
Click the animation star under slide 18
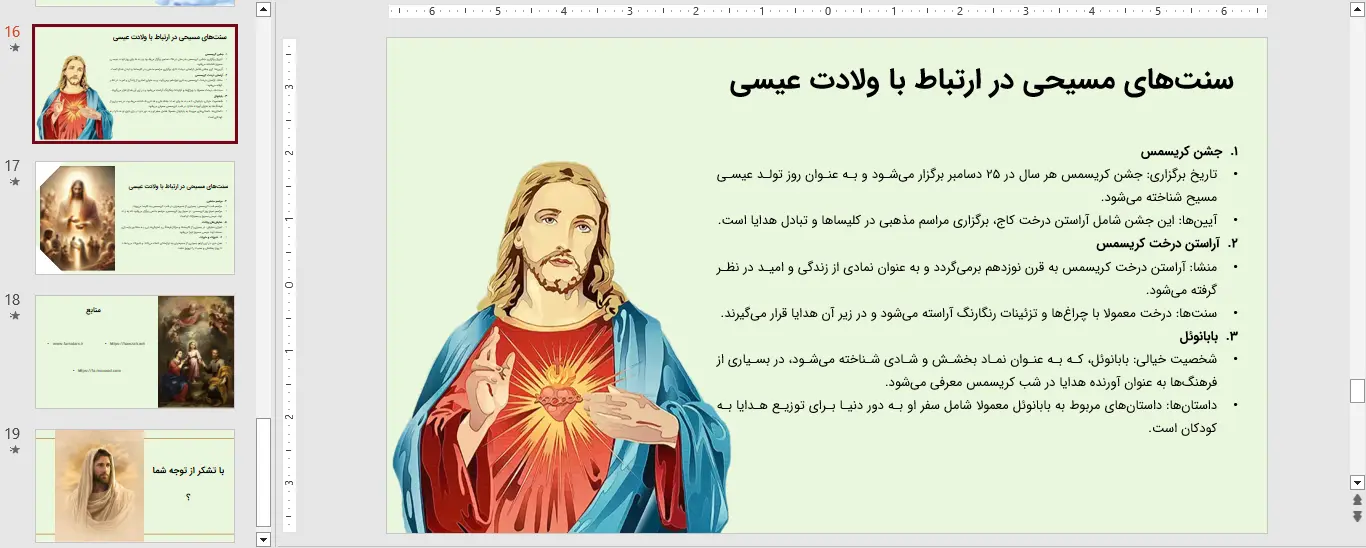[14, 316]
